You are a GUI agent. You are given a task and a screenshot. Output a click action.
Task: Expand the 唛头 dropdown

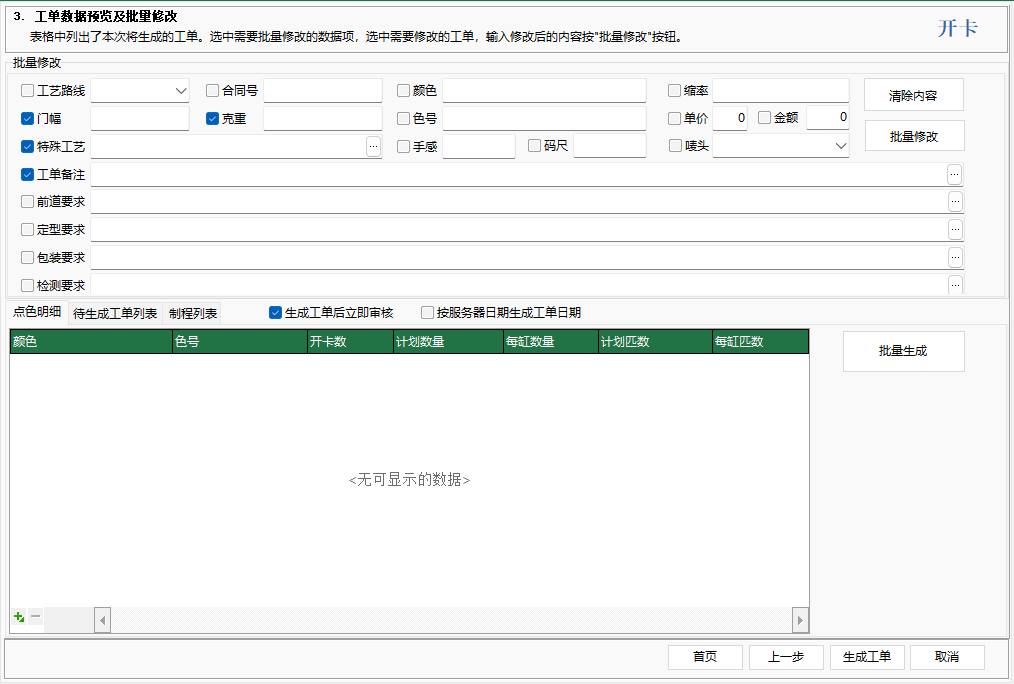tap(841, 146)
